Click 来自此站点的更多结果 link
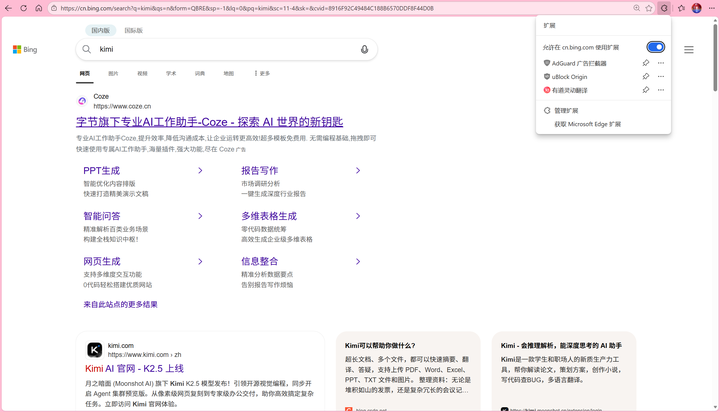This screenshot has width=720, height=412. pos(120,305)
